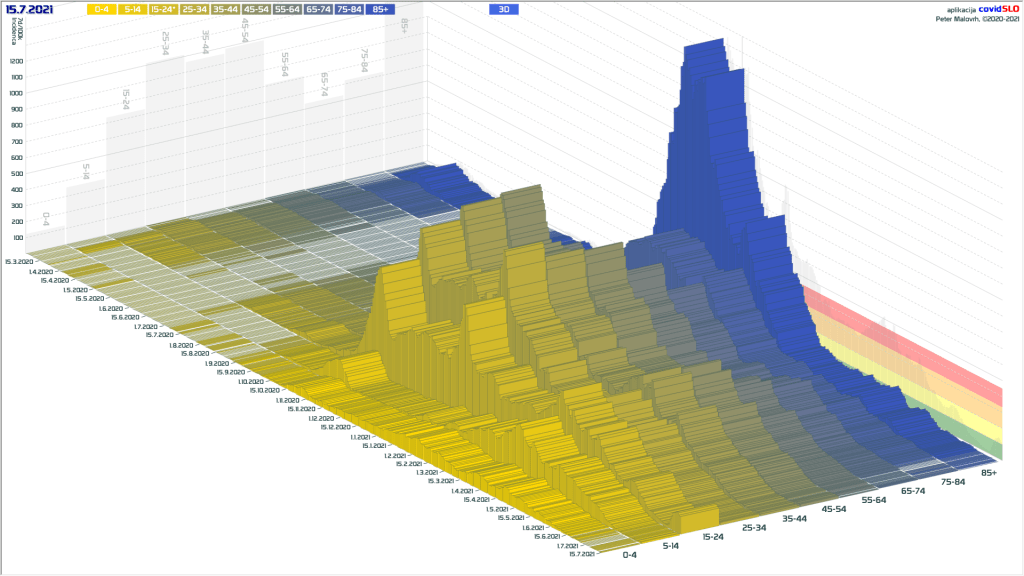Disable the 55-64 age group in legend
The width and height of the screenshot is (1024, 576).
tap(287, 9)
